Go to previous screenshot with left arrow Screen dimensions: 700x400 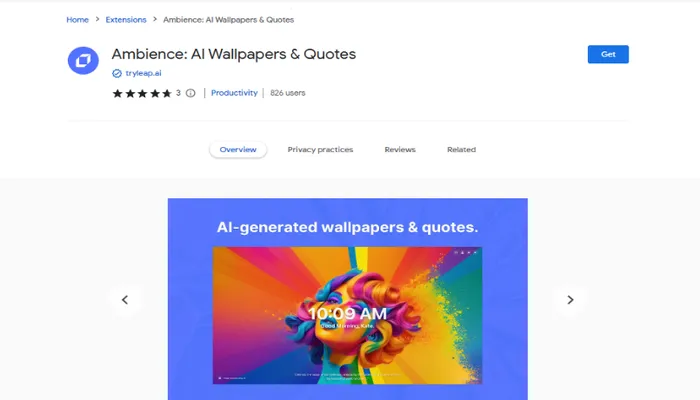coord(125,300)
